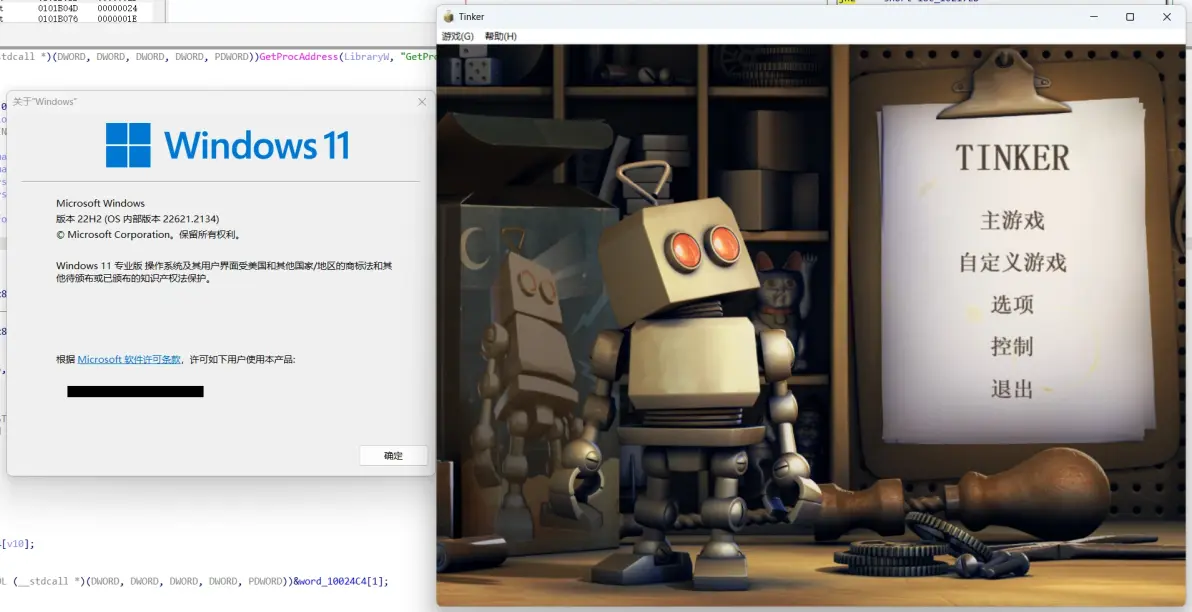Open 控制 settings in Tinker

(x=1012, y=346)
